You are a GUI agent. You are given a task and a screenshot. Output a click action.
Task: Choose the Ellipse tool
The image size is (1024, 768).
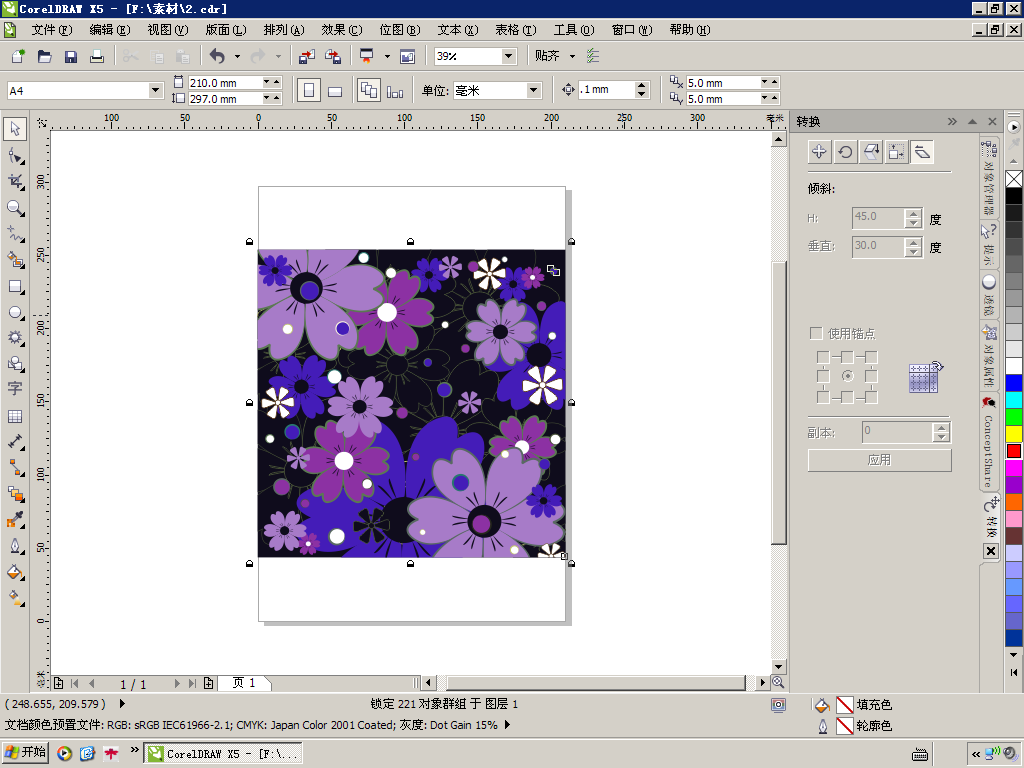(x=15, y=312)
